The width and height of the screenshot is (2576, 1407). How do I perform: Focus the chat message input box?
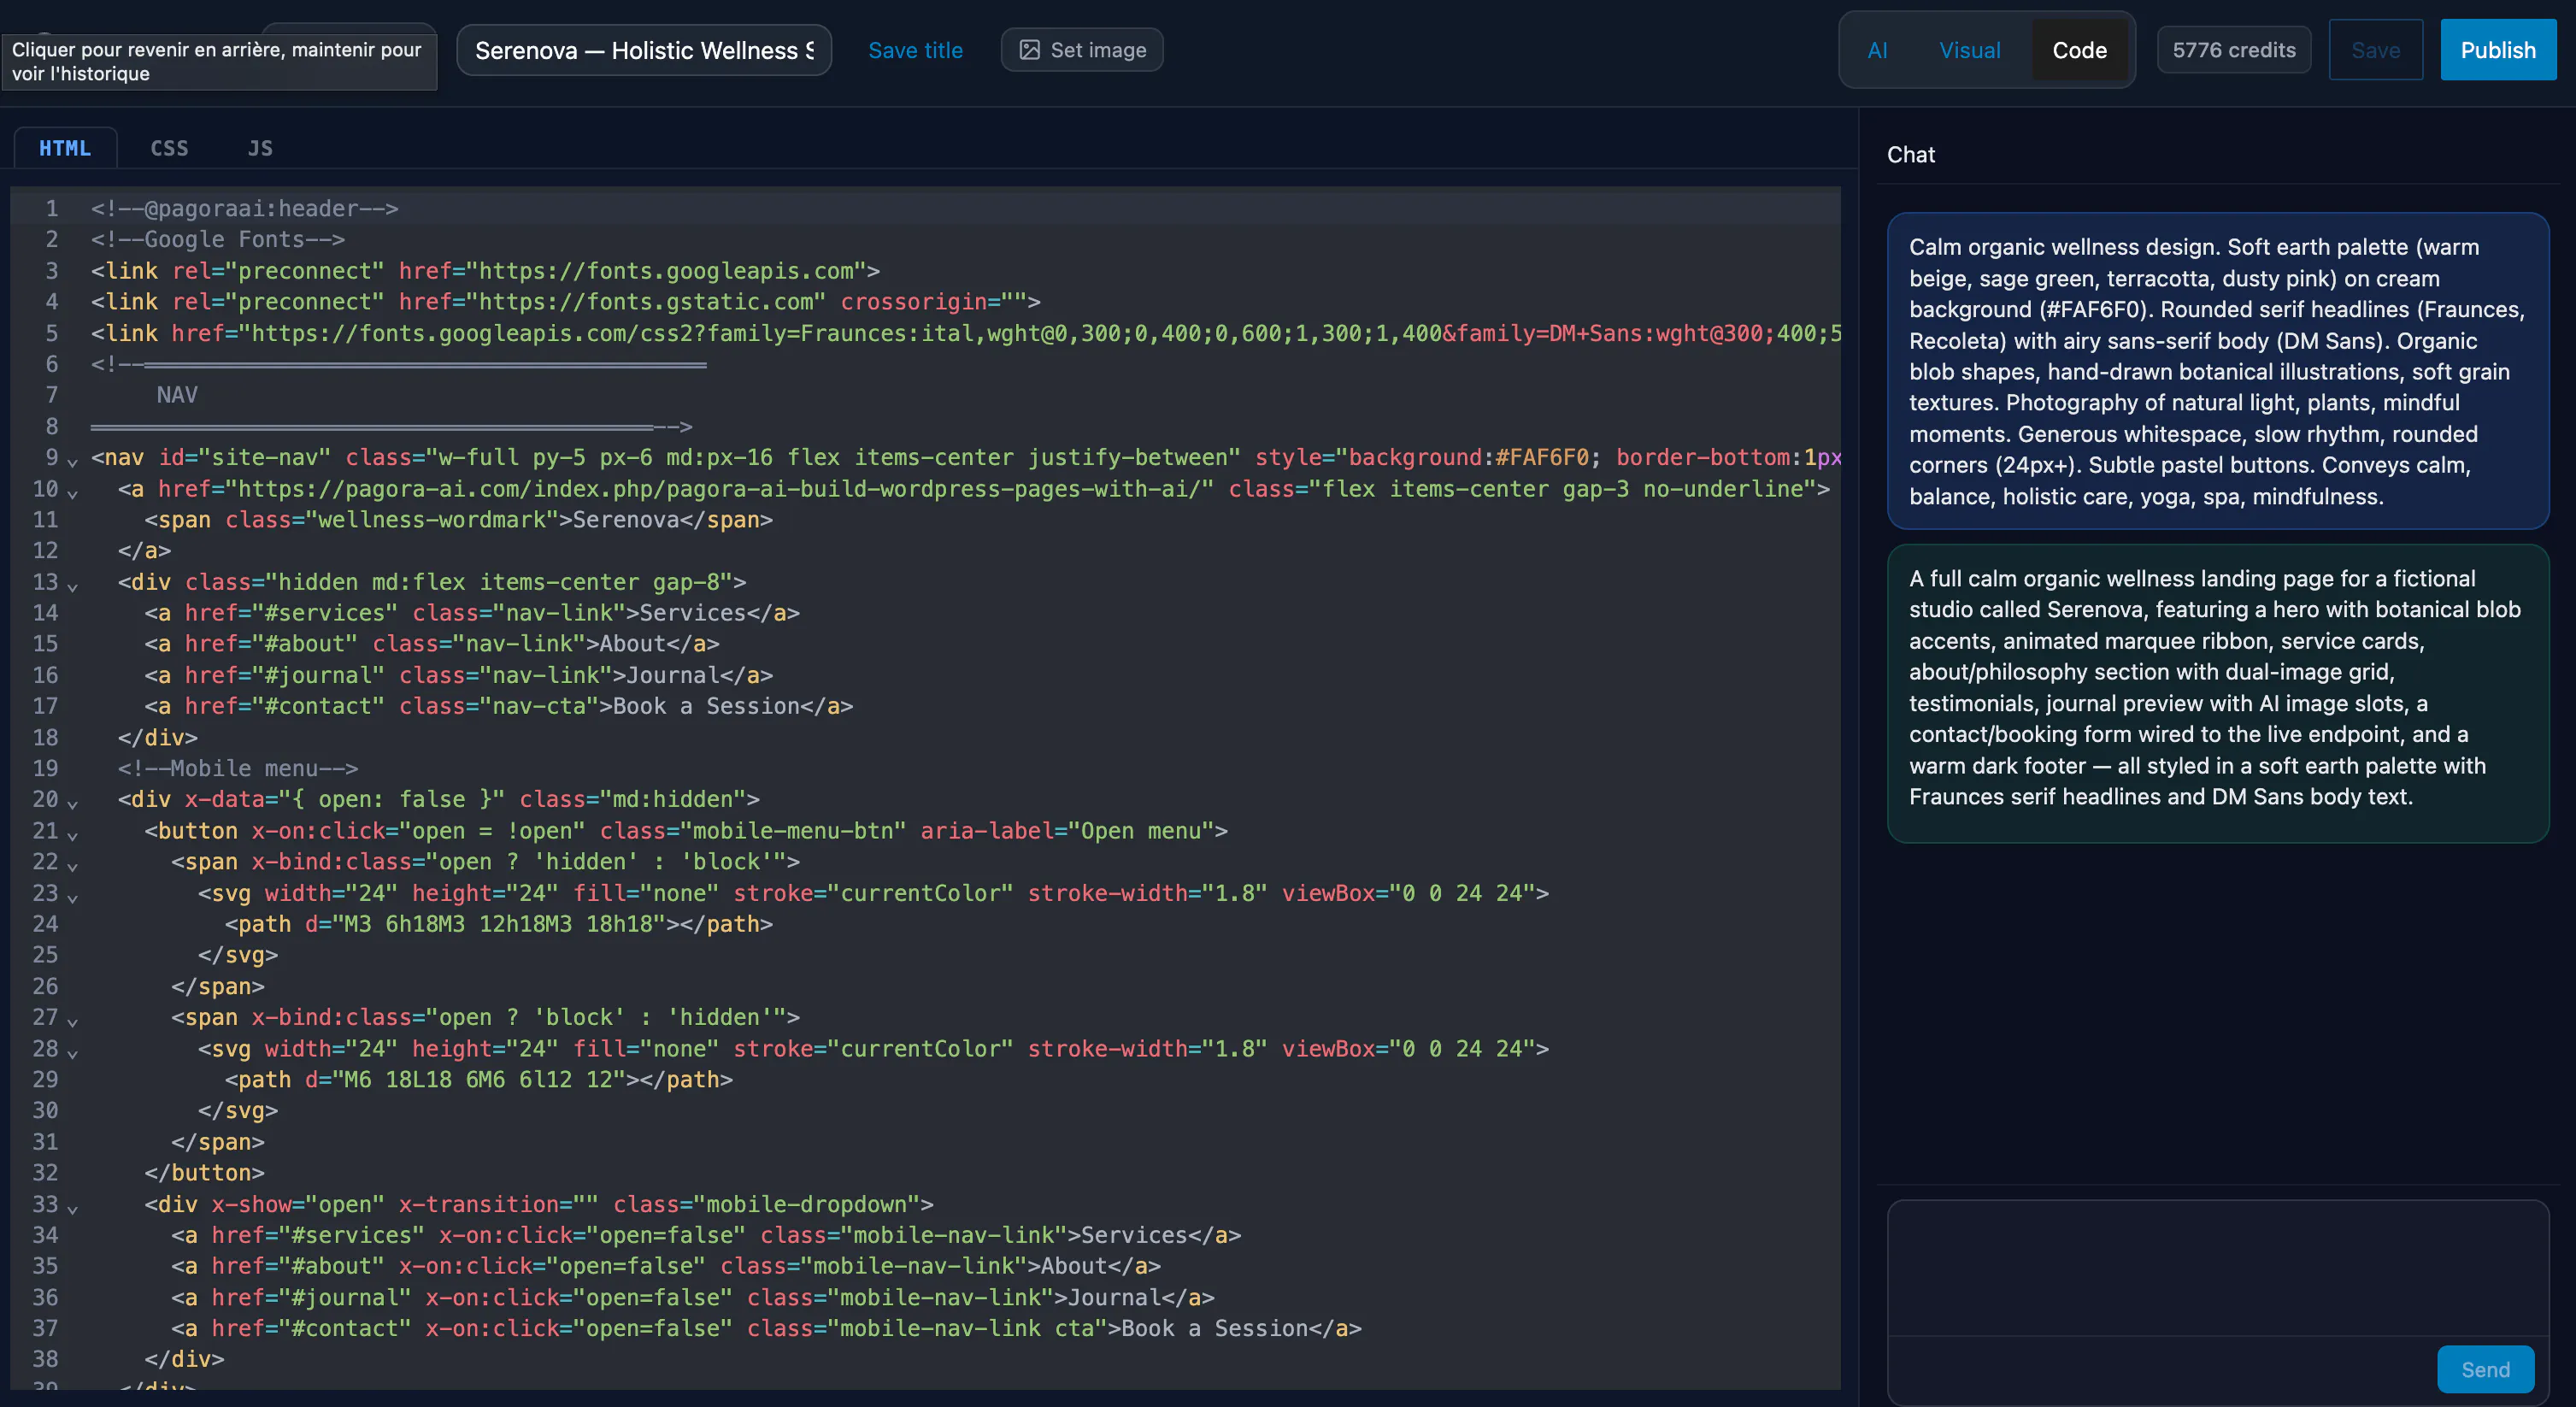coord(2217,1269)
